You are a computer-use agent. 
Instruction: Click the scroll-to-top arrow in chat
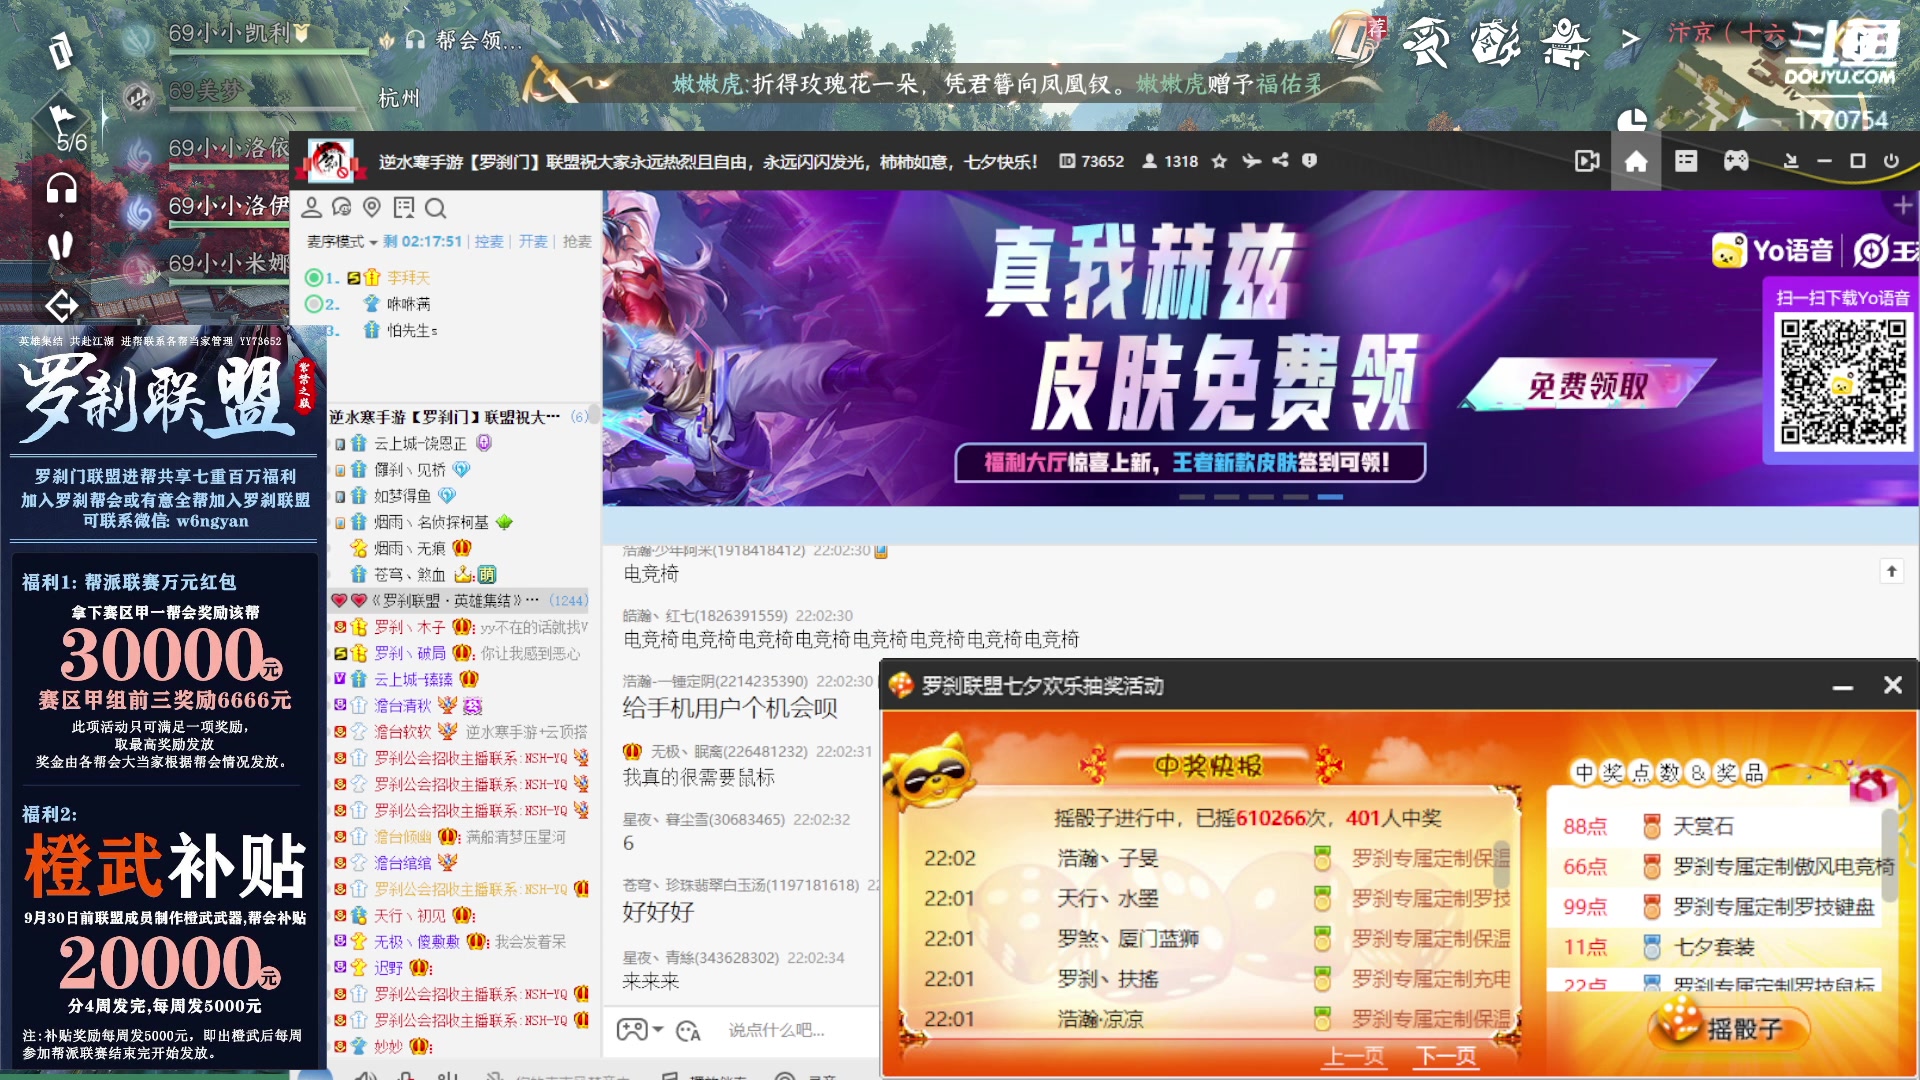click(1892, 571)
